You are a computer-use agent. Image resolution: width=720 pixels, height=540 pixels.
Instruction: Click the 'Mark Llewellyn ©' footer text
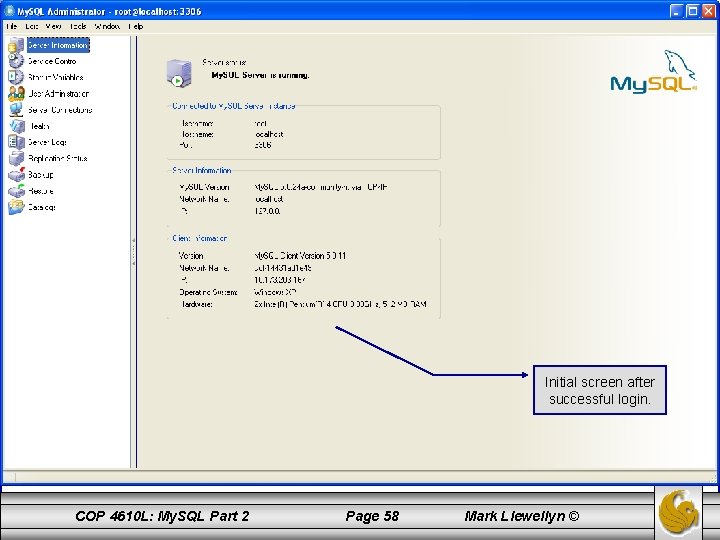click(522, 516)
